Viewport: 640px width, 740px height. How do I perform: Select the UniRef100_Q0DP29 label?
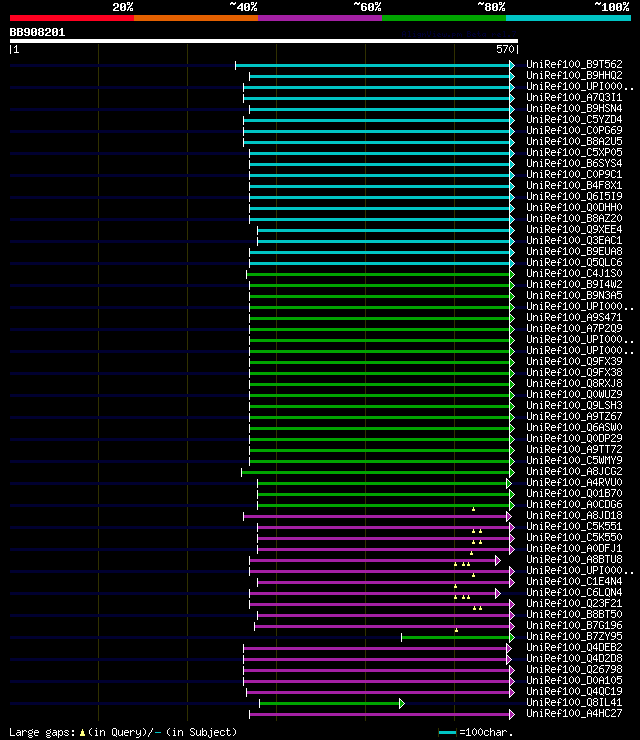574,438
